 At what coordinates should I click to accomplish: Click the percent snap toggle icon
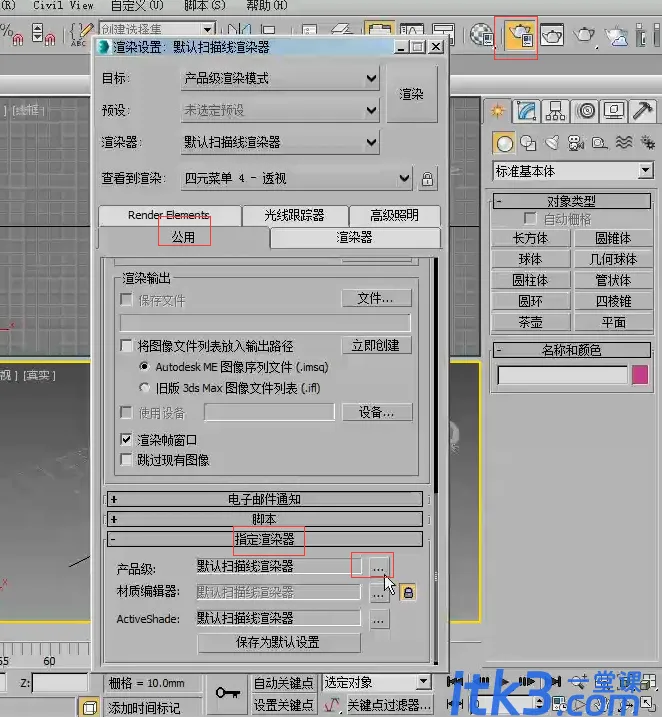tap(11, 35)
